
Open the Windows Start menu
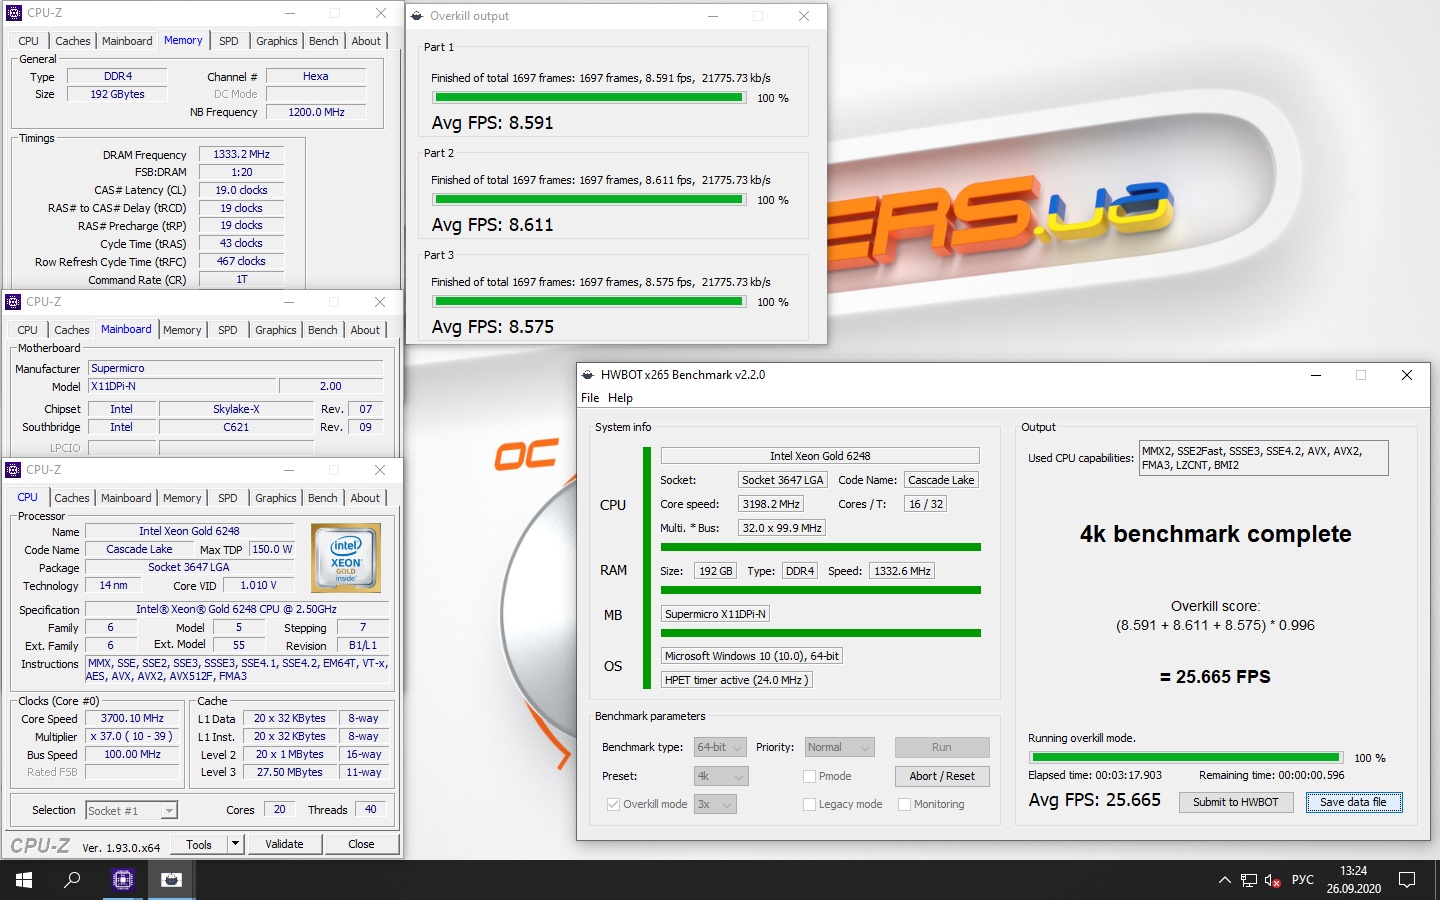coord(24,880)
